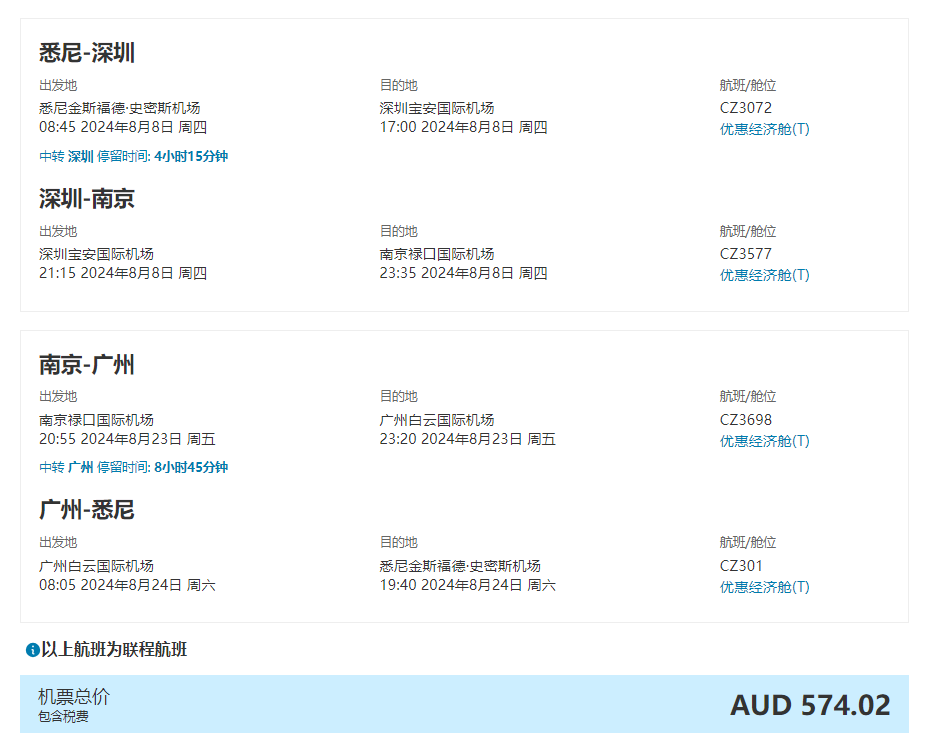Click flight number CZ3577
Image resolution: width=934 pixels, height=737 pixels.
[x=746, y=254]
